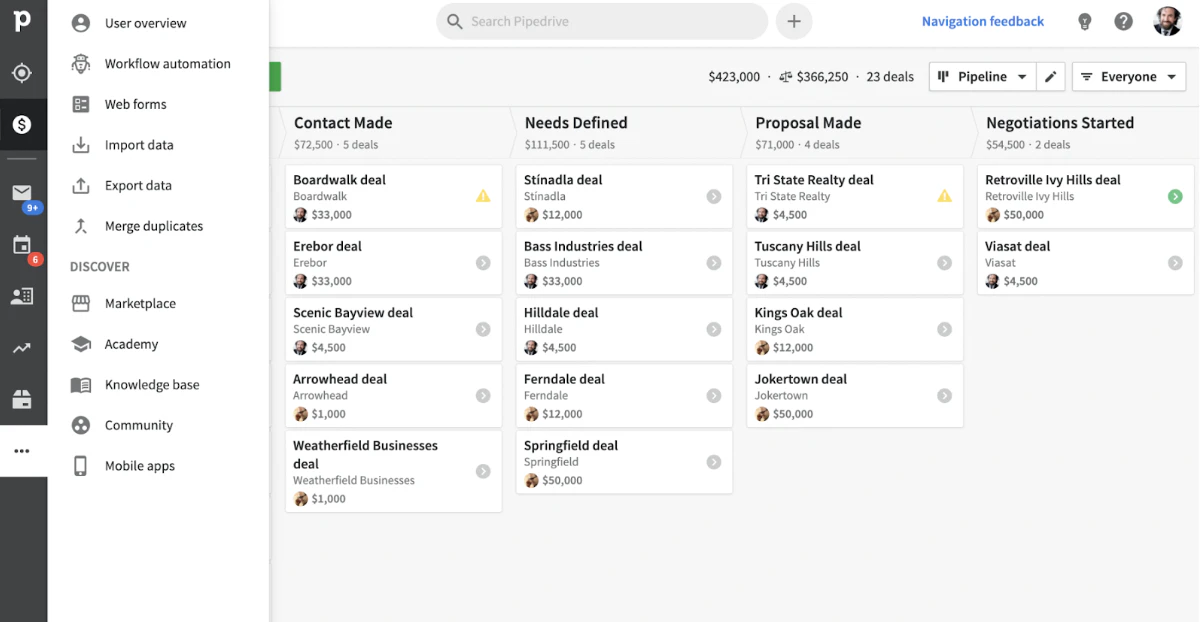1202x622 pixels.
Task: Click the Springfield deal $50,000 value
Action: (x=562, y=481)
